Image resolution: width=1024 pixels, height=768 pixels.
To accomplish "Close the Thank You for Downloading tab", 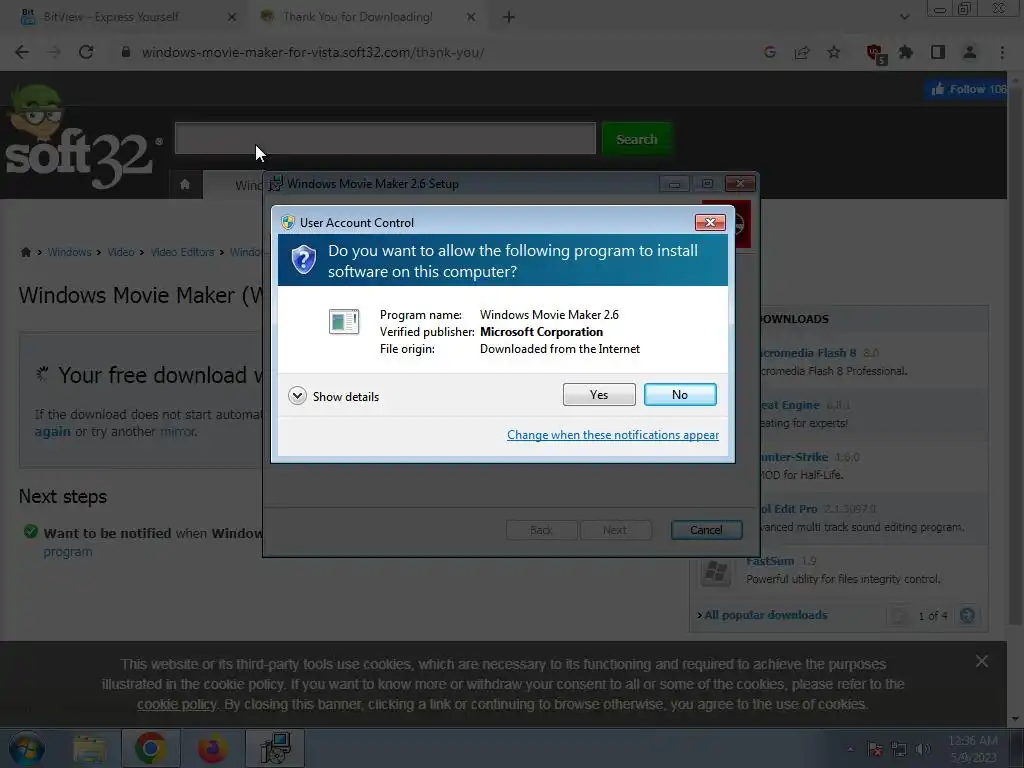I will tap(471, 17).
